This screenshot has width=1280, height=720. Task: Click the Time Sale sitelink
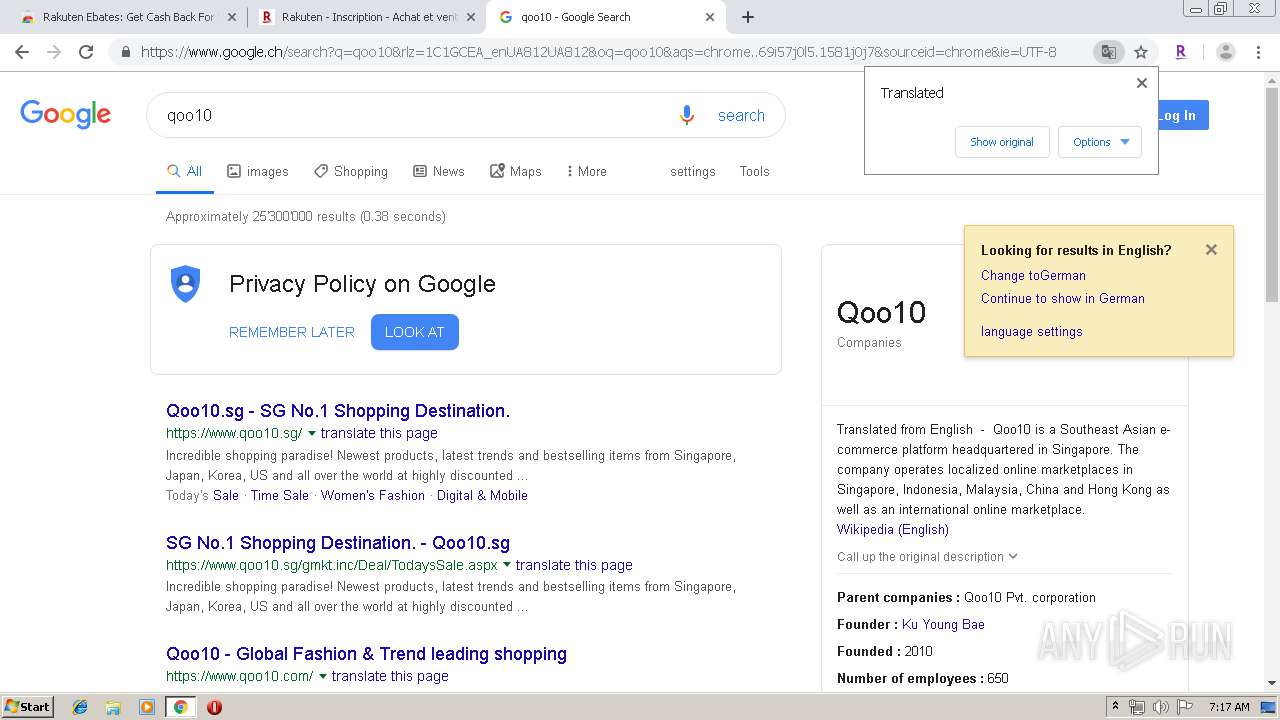280,495
